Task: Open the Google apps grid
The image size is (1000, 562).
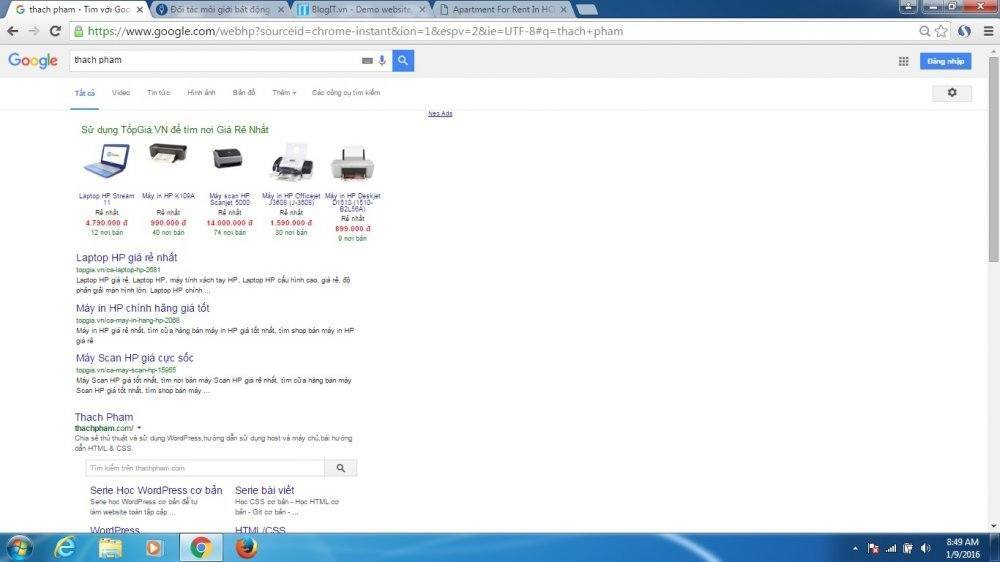Action: click(903, 61)
